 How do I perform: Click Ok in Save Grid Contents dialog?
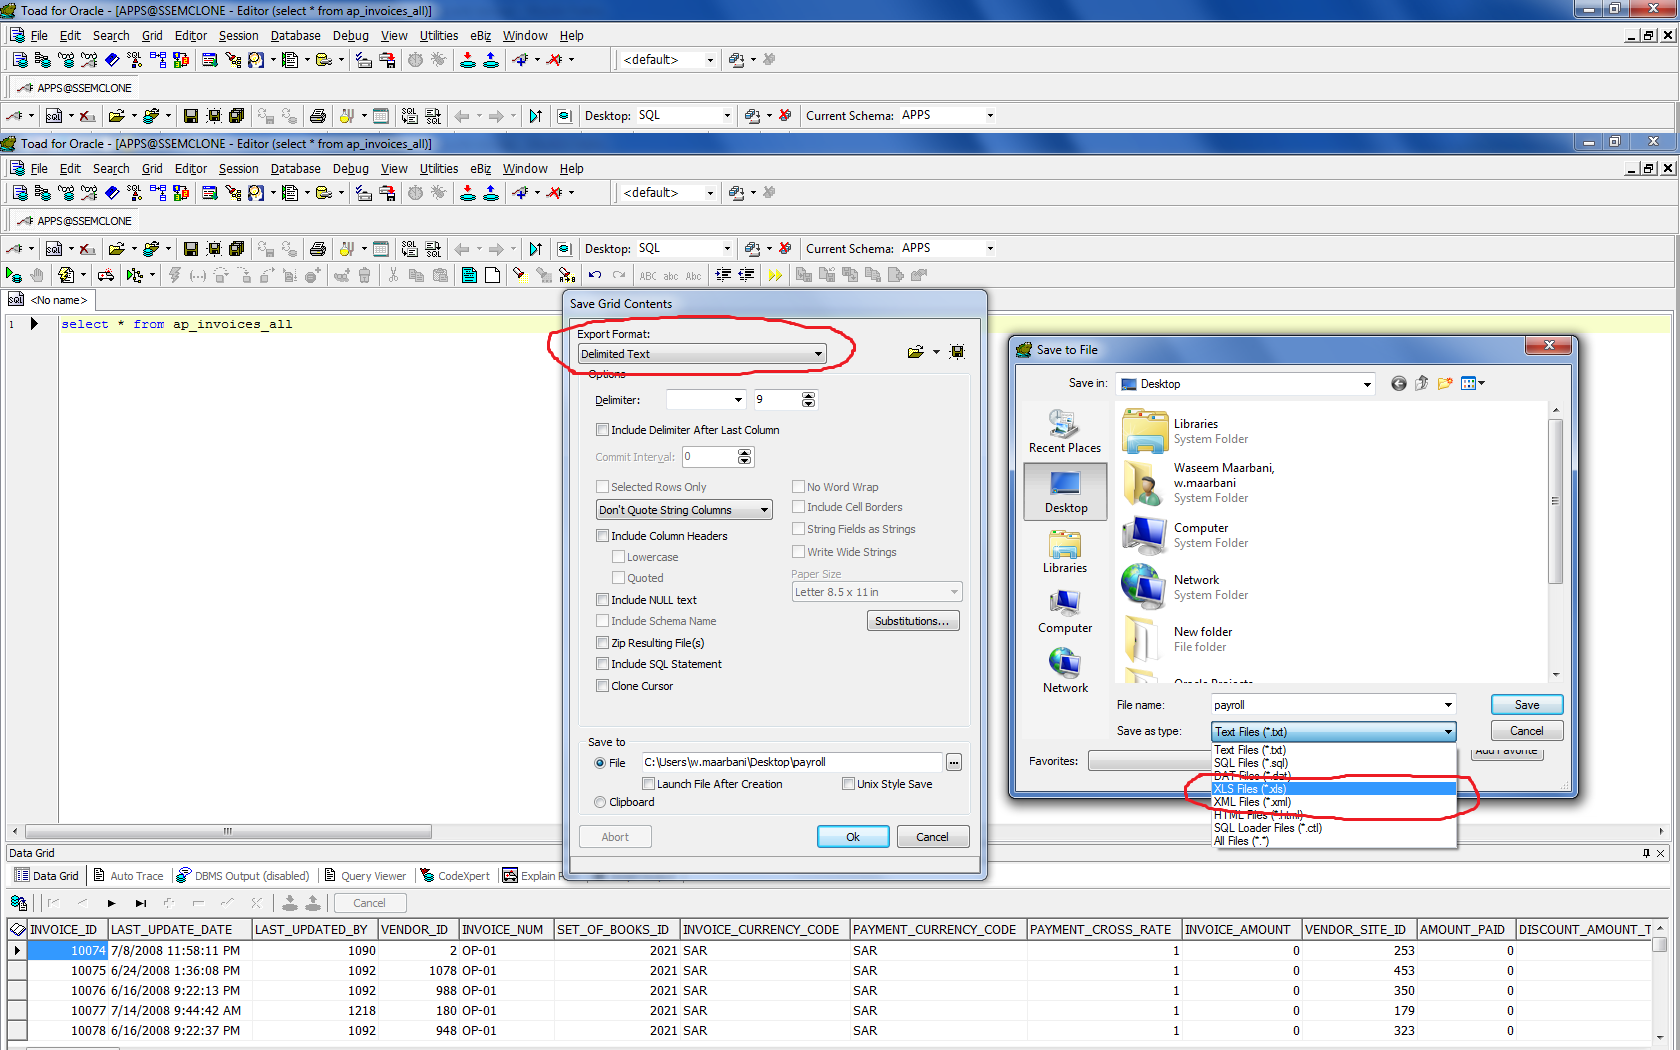coord(852,837)
